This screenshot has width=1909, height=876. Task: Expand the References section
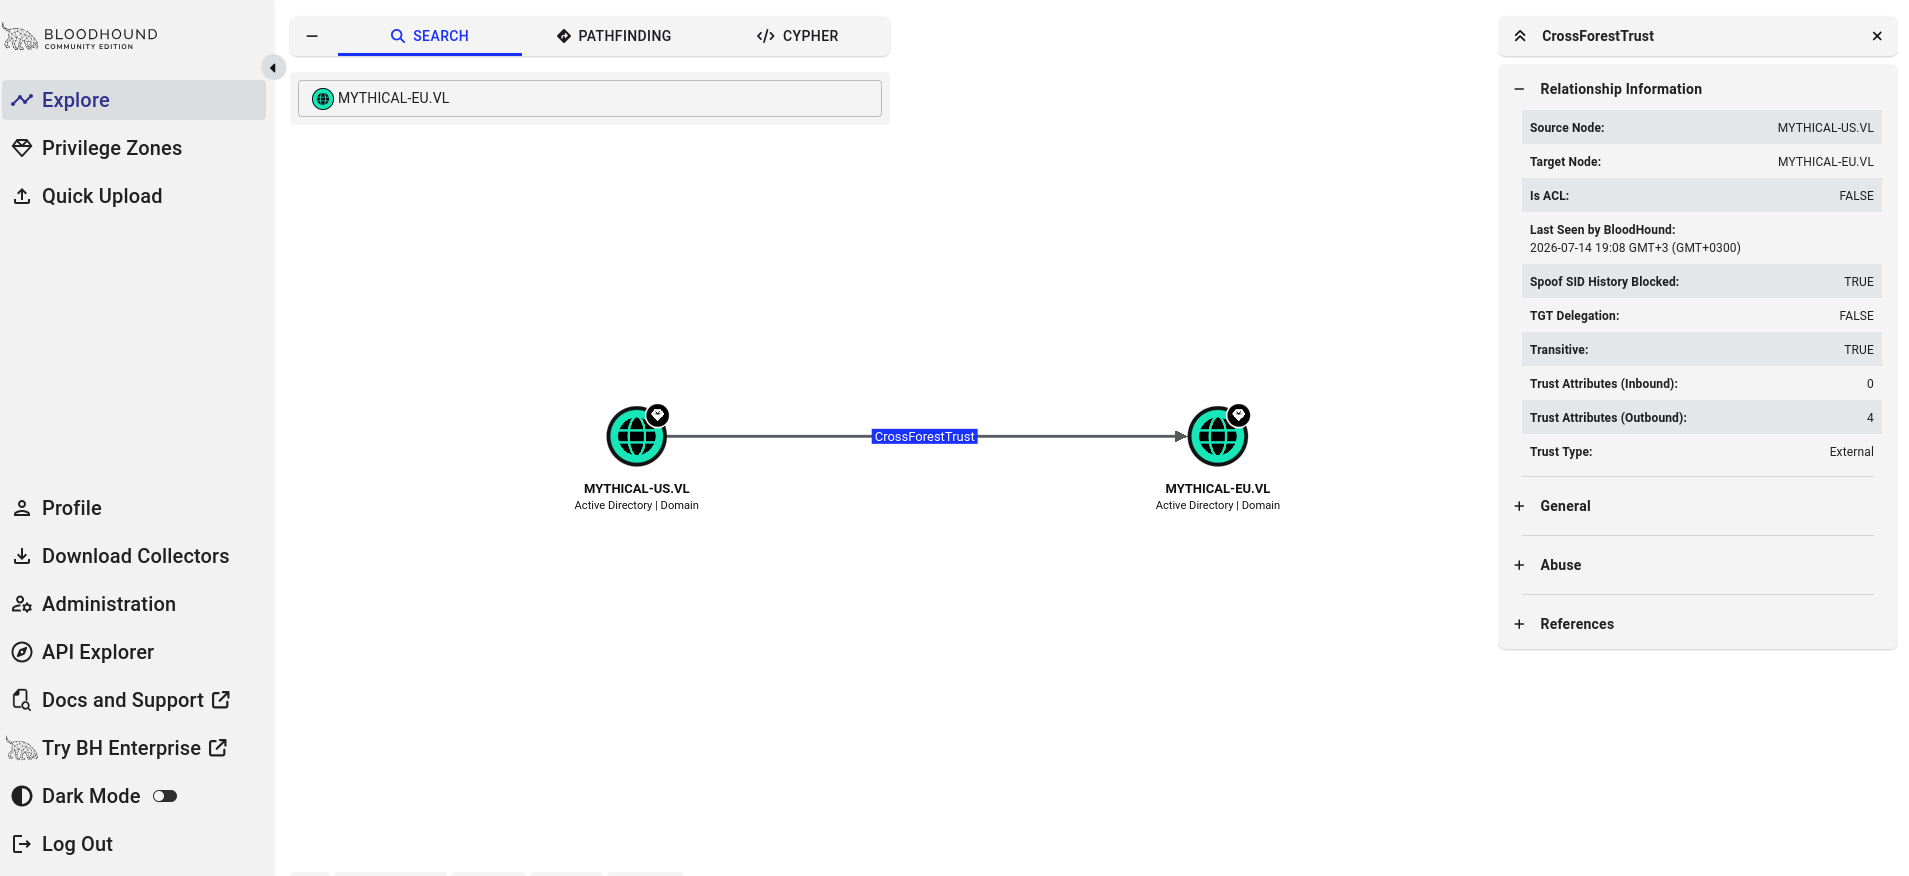1519,624
